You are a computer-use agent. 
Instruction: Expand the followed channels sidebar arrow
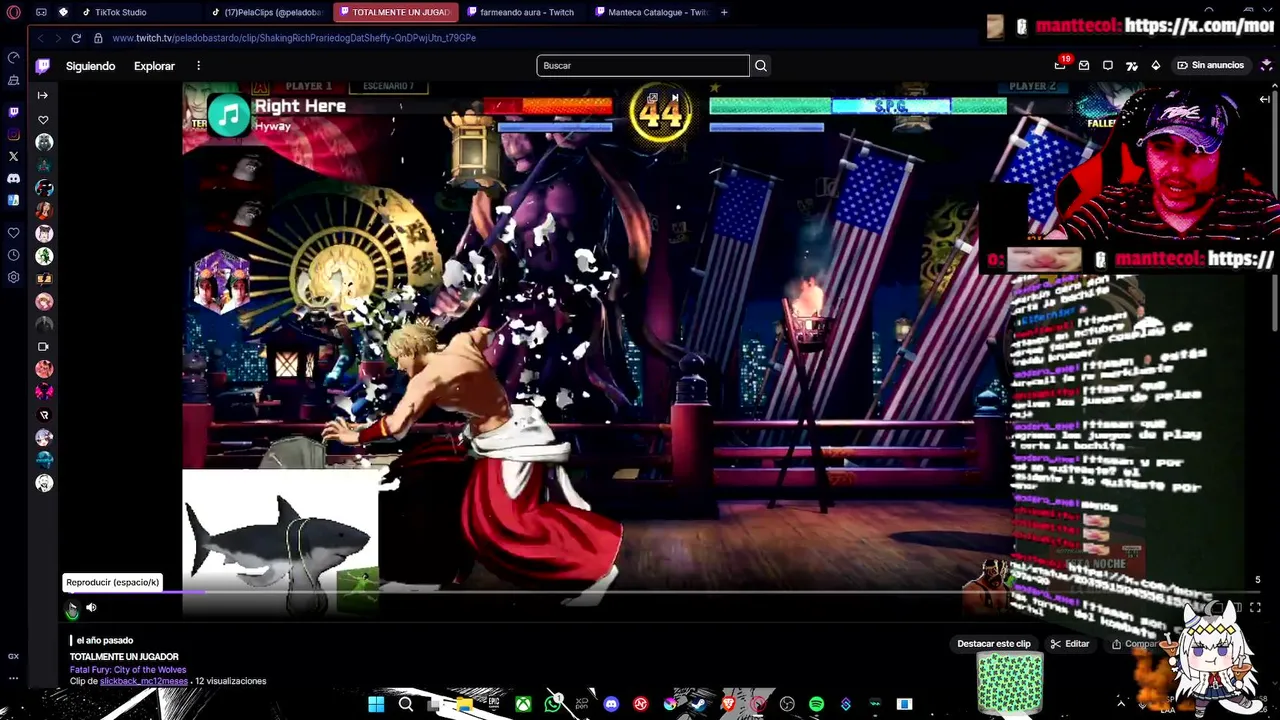point(42,95)
